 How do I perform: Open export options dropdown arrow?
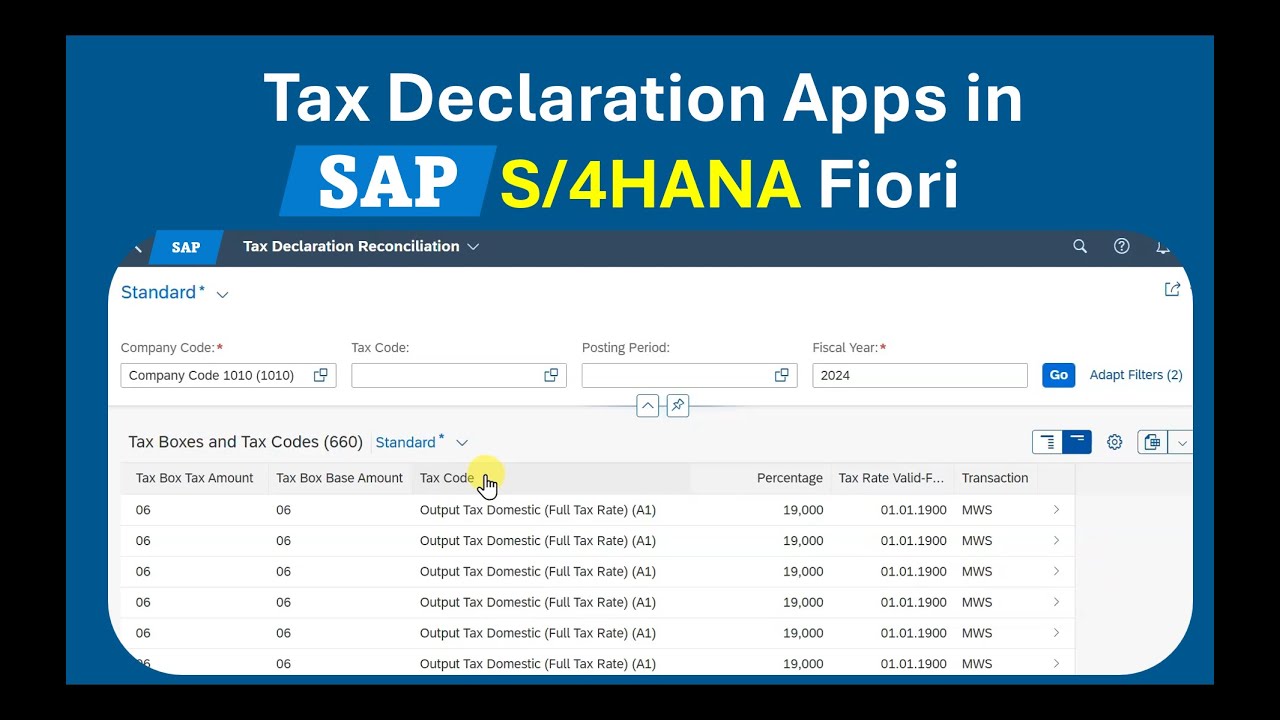[x=1181, y=442]
